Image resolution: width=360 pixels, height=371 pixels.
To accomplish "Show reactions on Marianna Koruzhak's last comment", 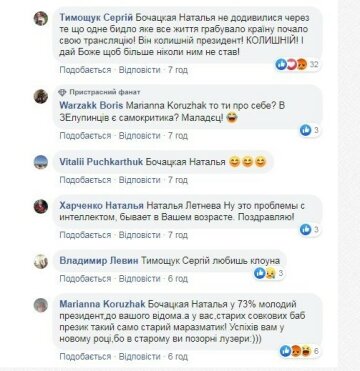I will (x=299, y=351).
